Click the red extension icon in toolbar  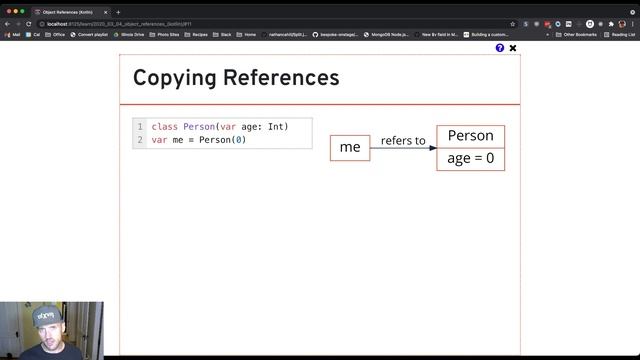coord(547,24)
